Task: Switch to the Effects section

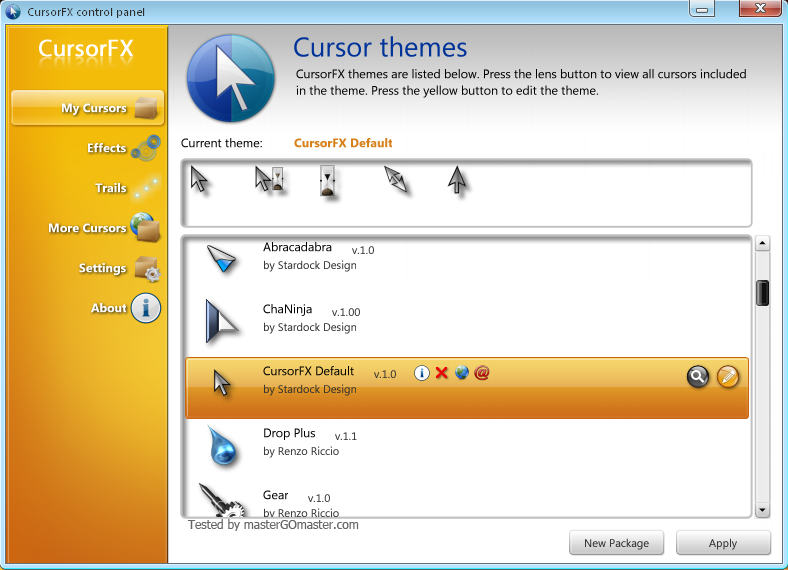Action: (124, 148)
